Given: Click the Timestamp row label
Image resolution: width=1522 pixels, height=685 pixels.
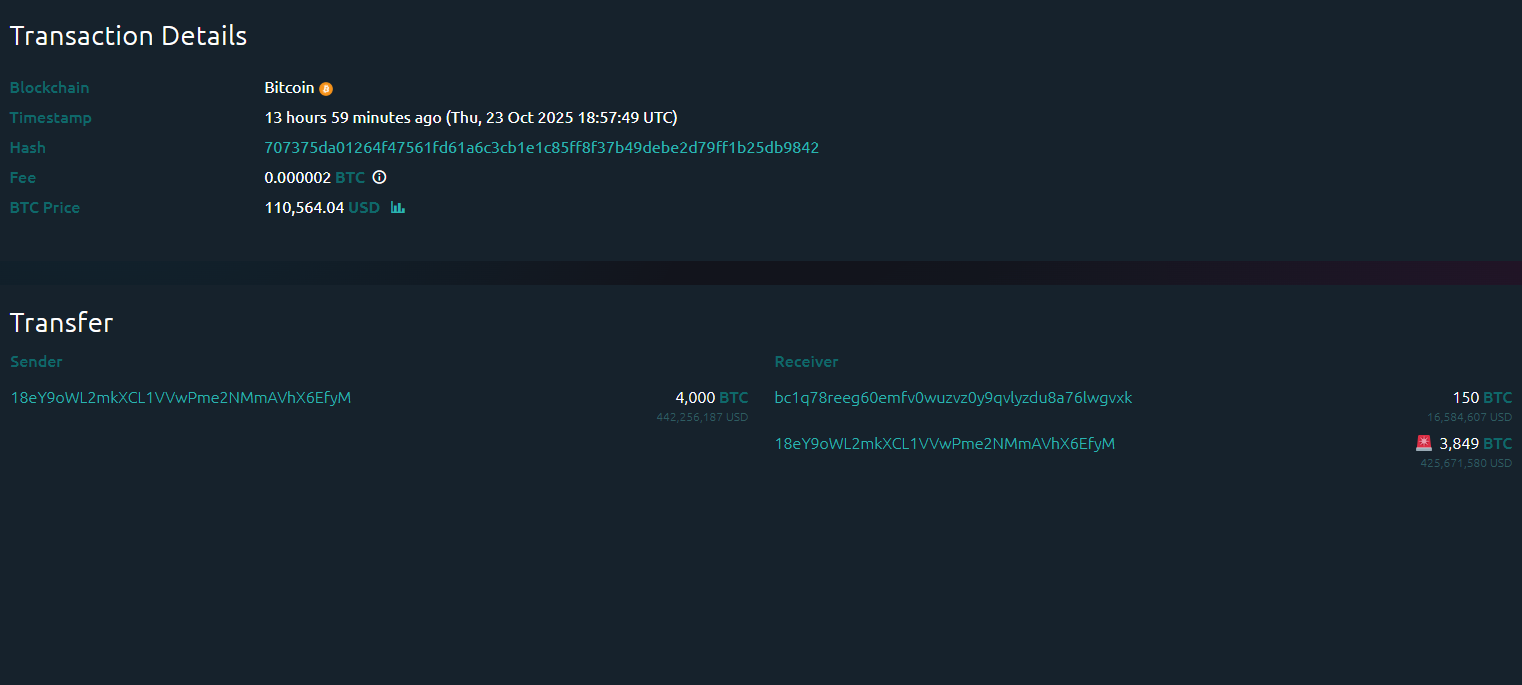Looking at the screenshot, I should pos(50,117).
